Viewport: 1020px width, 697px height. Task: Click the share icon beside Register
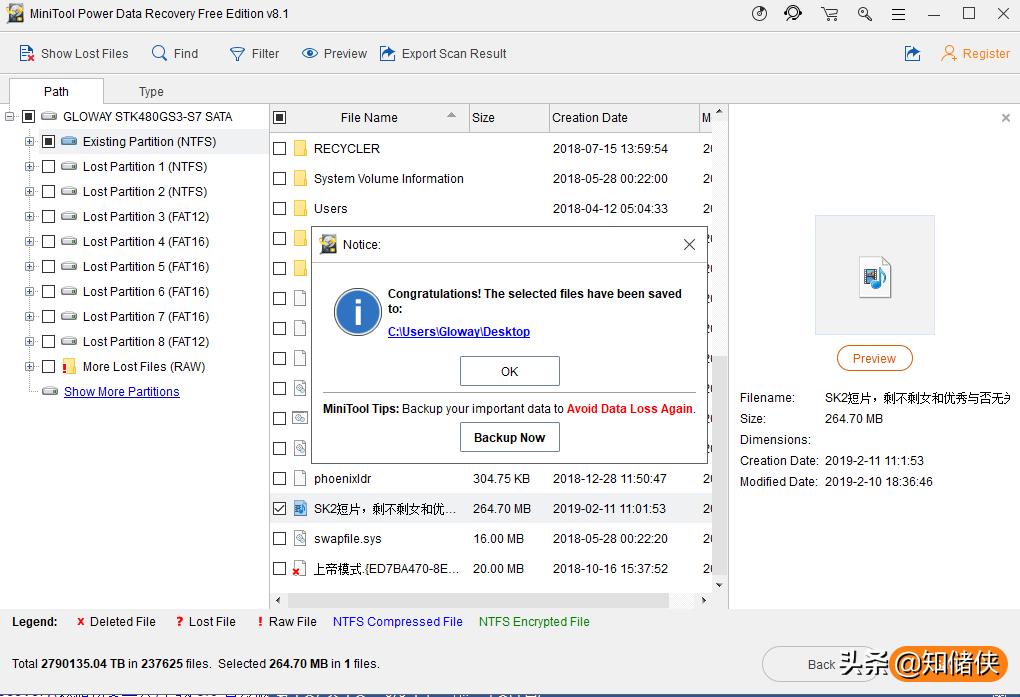coord(912,53)
